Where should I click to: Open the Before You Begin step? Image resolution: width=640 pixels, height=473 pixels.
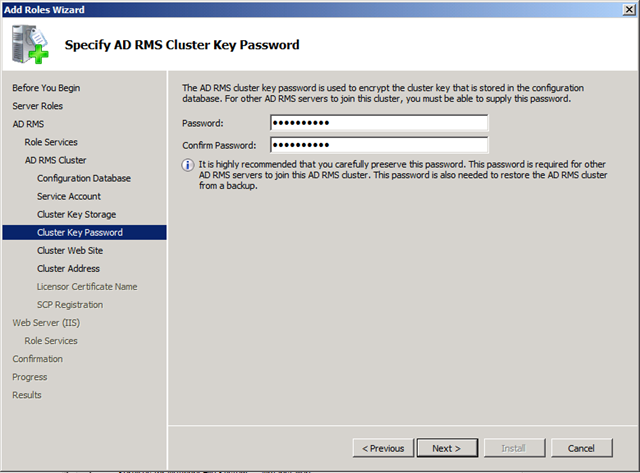(46, 88)
